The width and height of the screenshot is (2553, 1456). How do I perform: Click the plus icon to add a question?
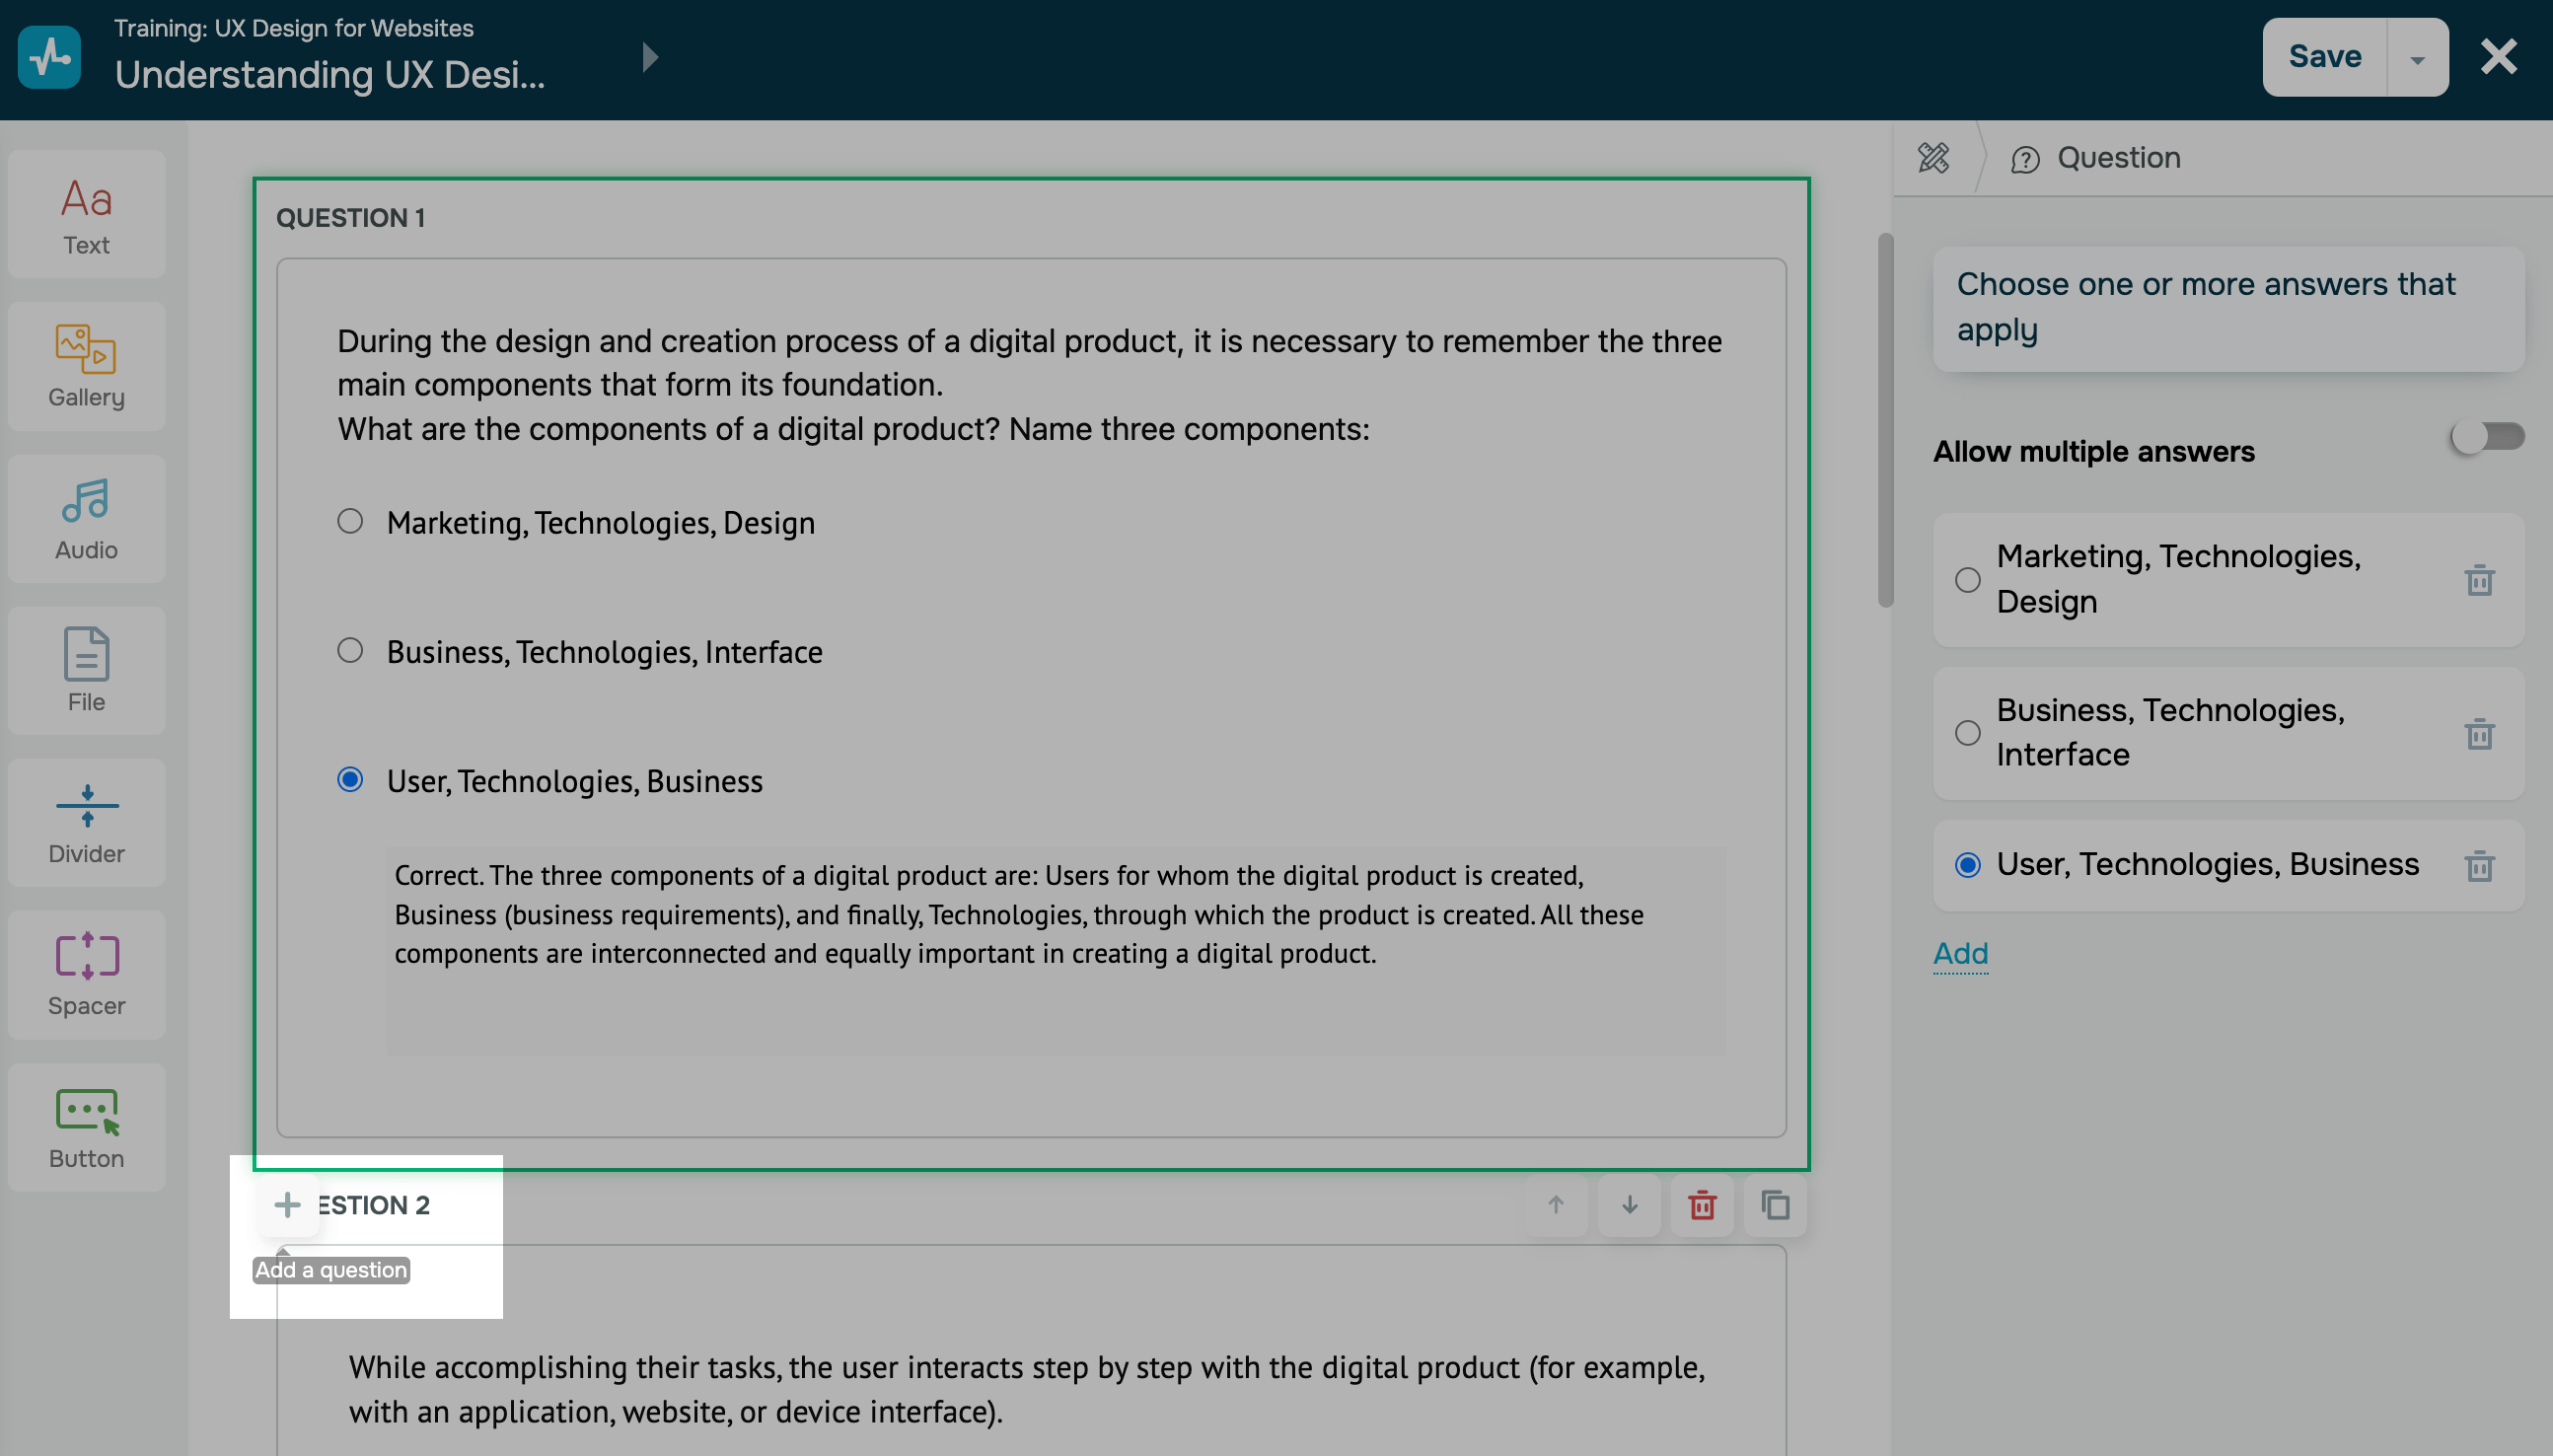(x=287, y=1205)
